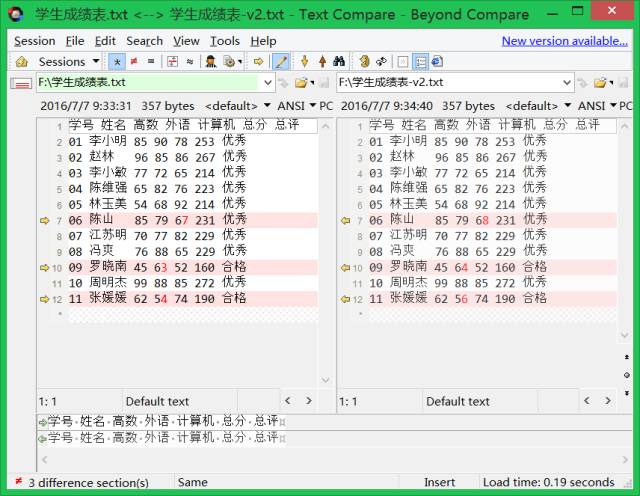Open the Edit menu
This screenshot has width=640, height=496.
tap(105, 41)
